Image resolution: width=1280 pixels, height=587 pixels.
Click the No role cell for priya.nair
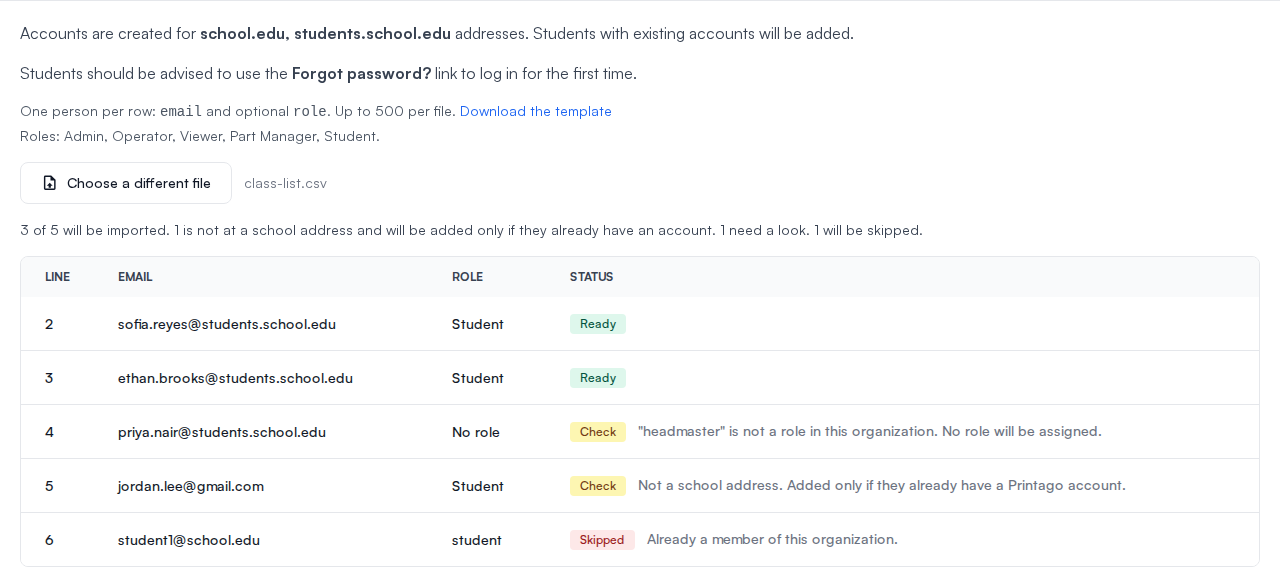476,432
